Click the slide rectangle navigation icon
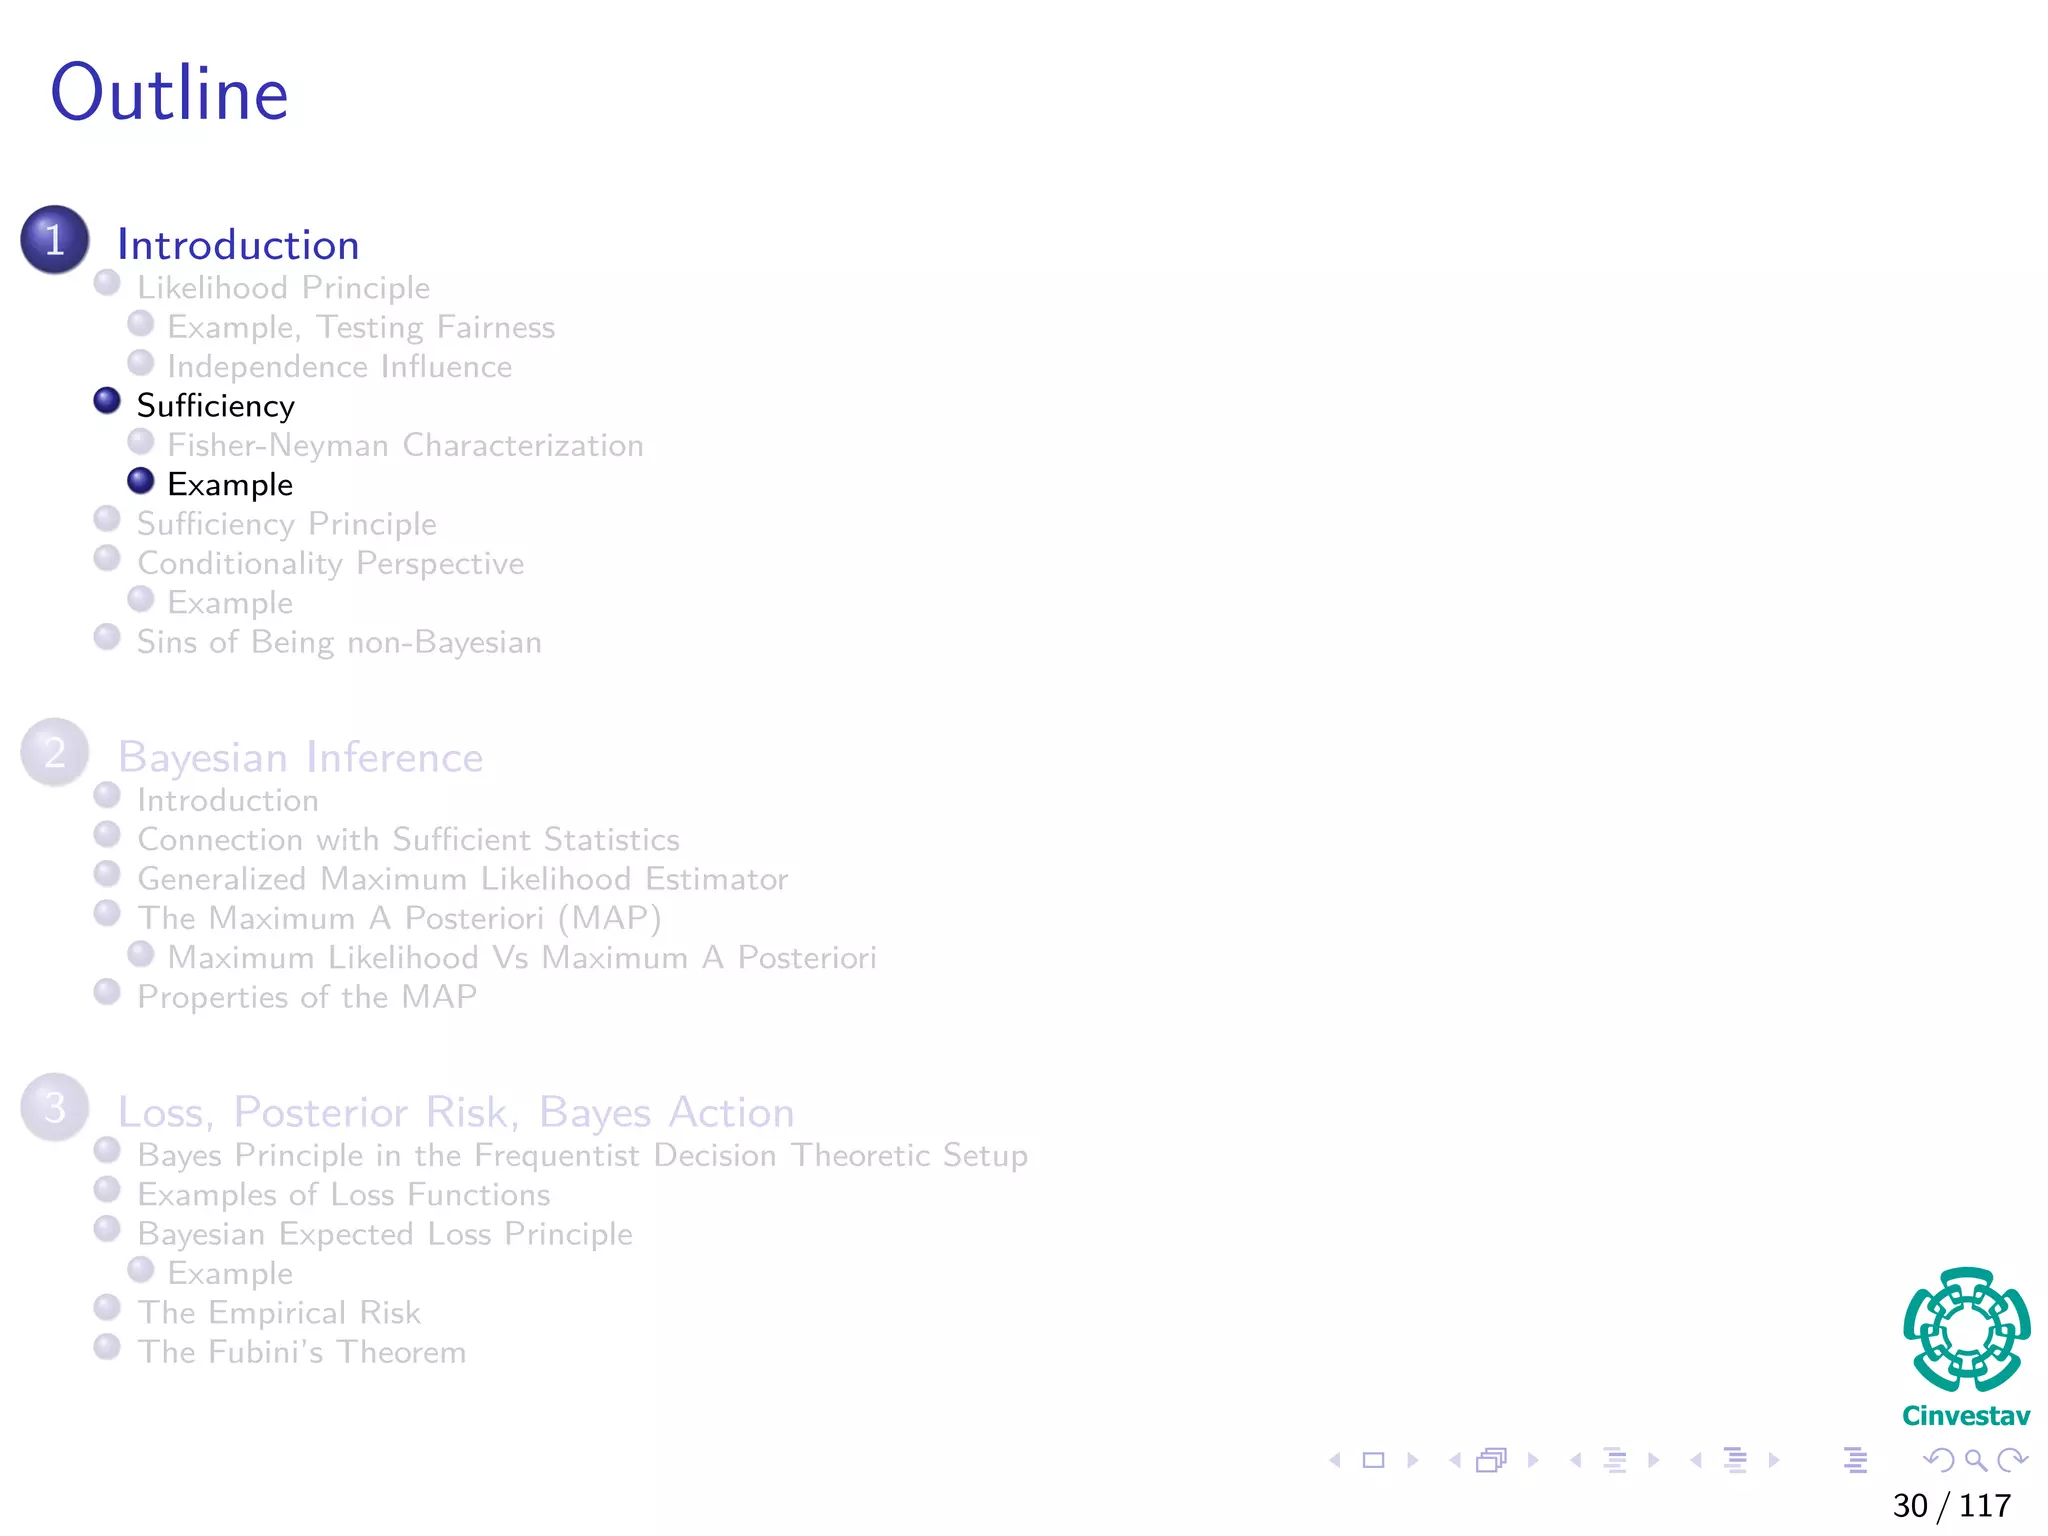Screen dimensions: 2048x1536 click(x=1374, y=1460)
